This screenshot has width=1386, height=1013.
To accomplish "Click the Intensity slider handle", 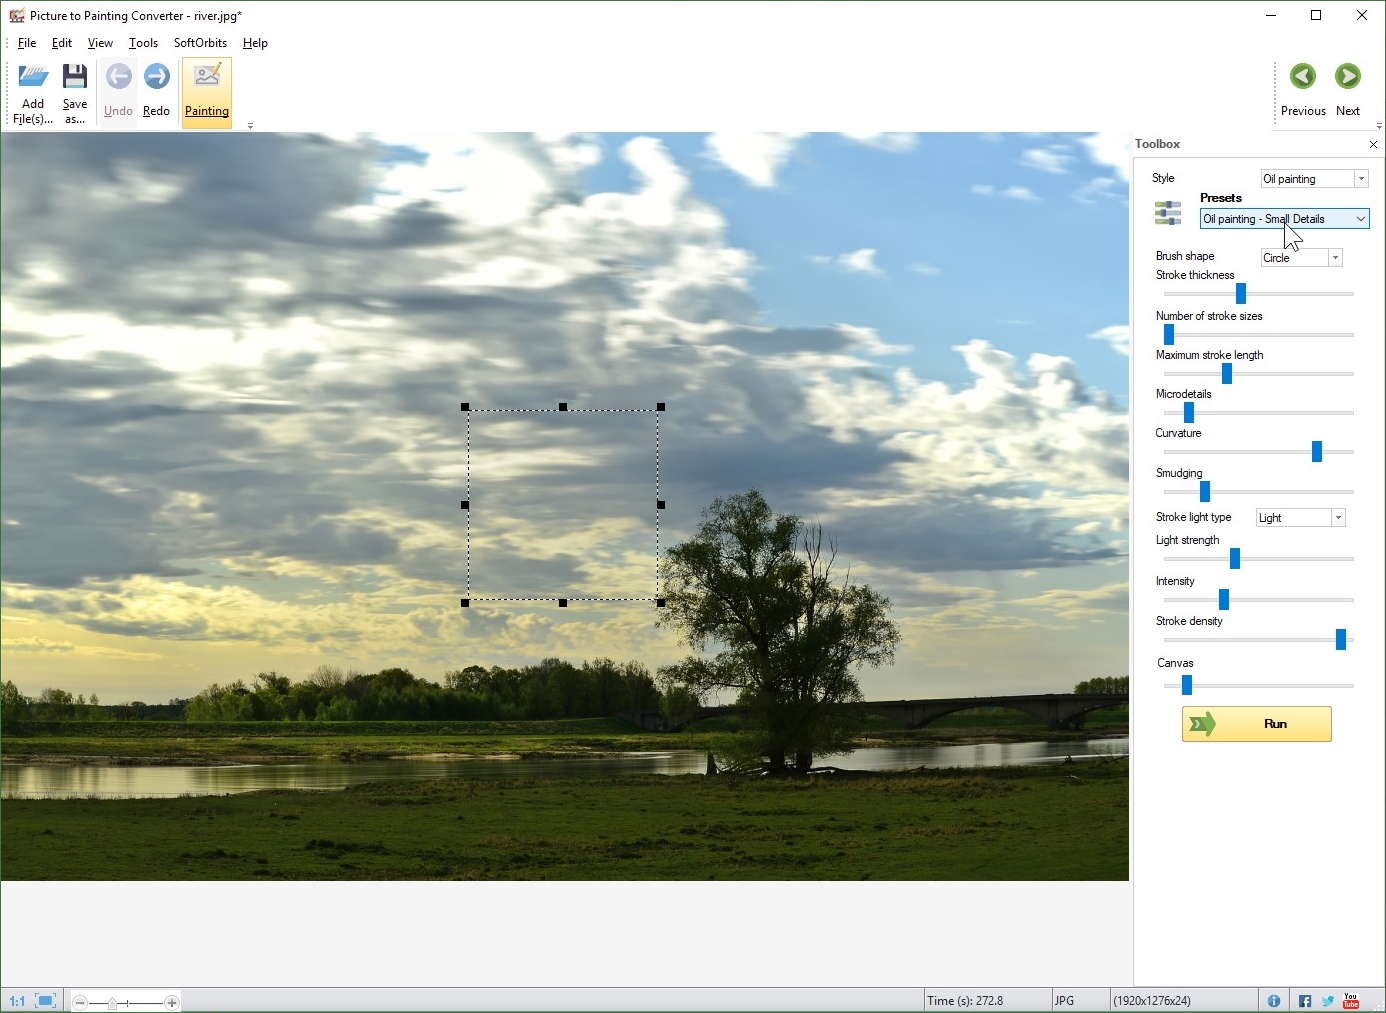I will click(1224, 599).
